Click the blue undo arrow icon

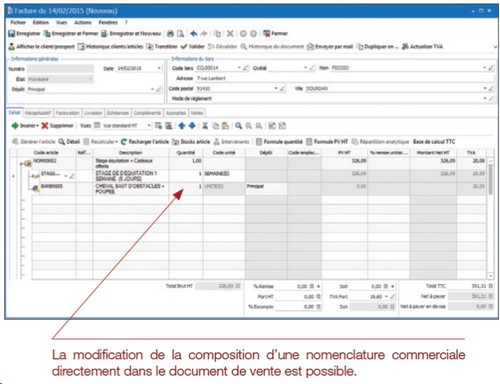coord(194,34)
